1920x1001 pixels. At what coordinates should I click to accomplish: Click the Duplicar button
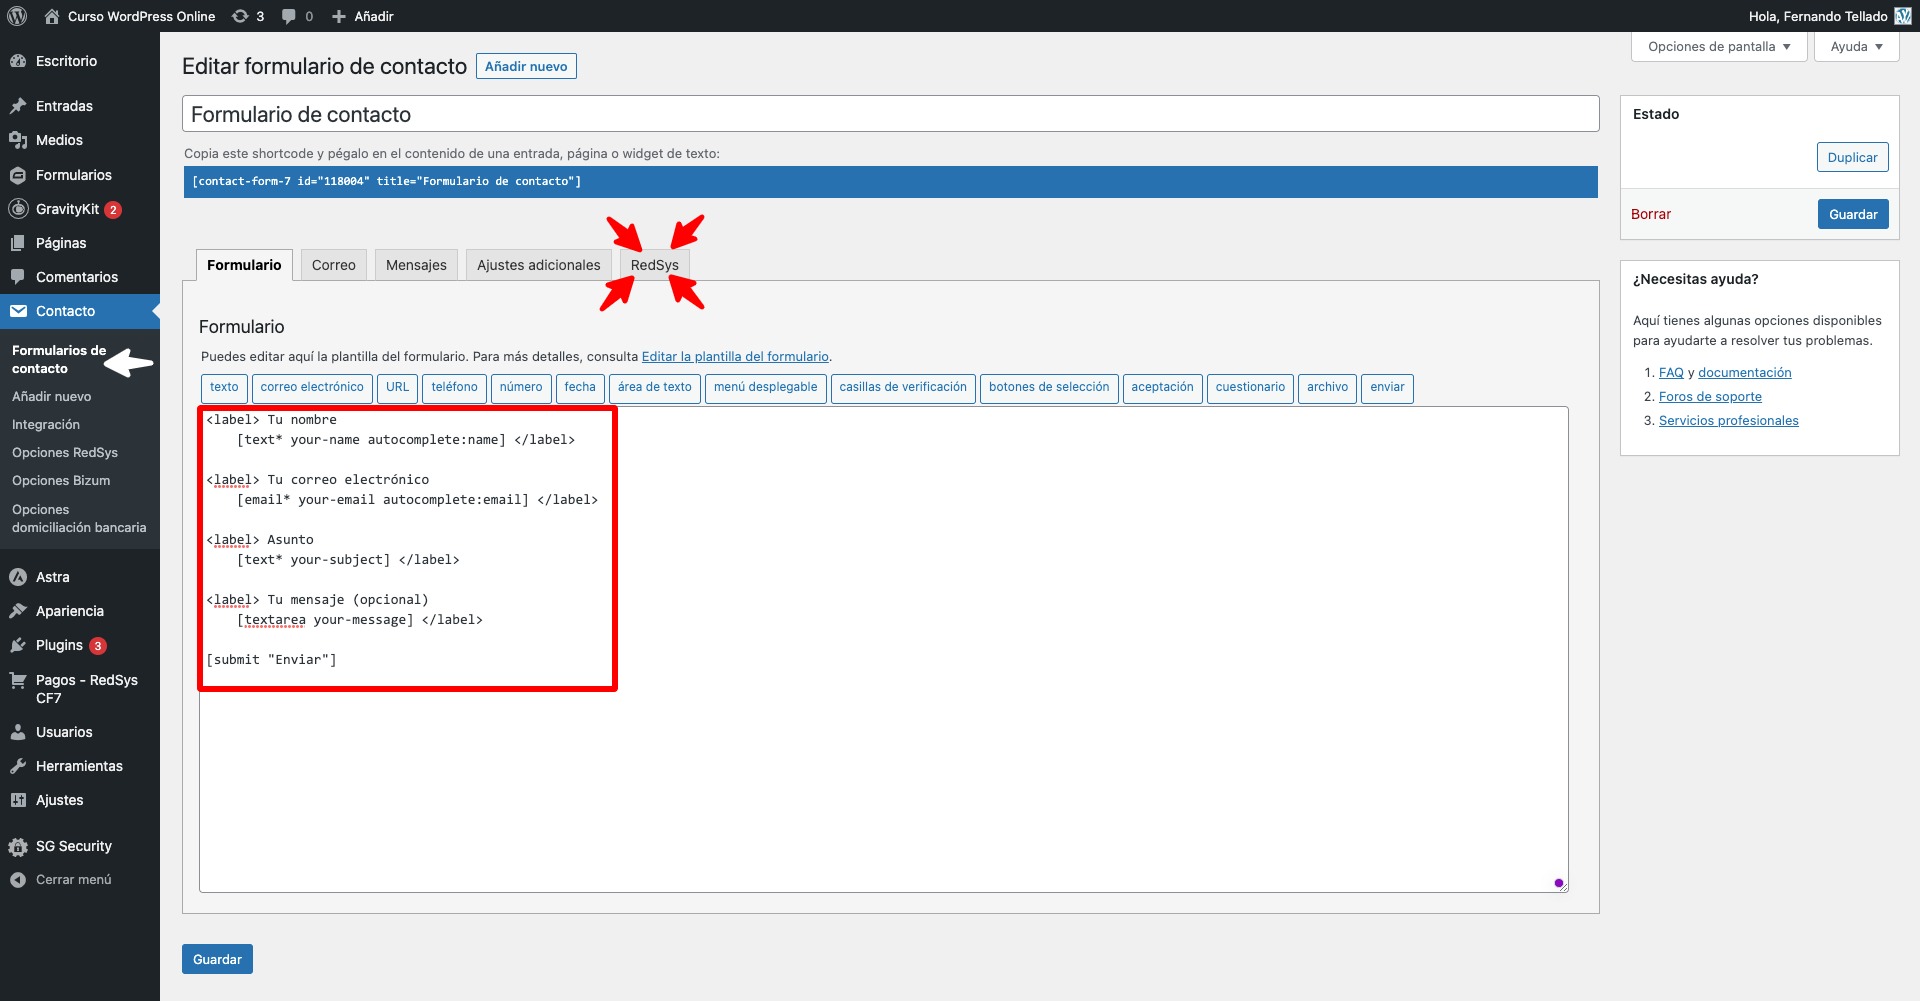1852,156
